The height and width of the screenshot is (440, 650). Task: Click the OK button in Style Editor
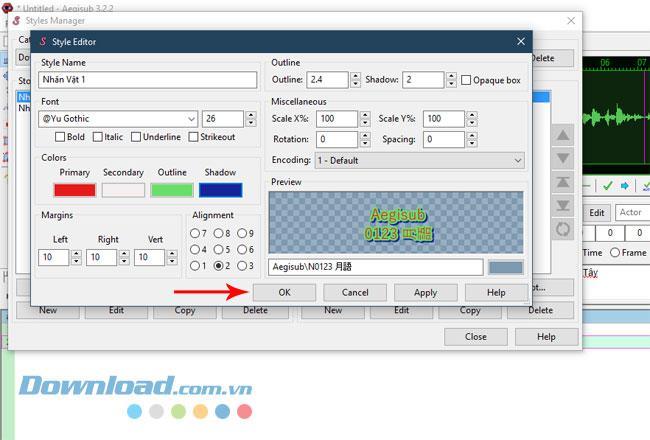tap(284, 292)
